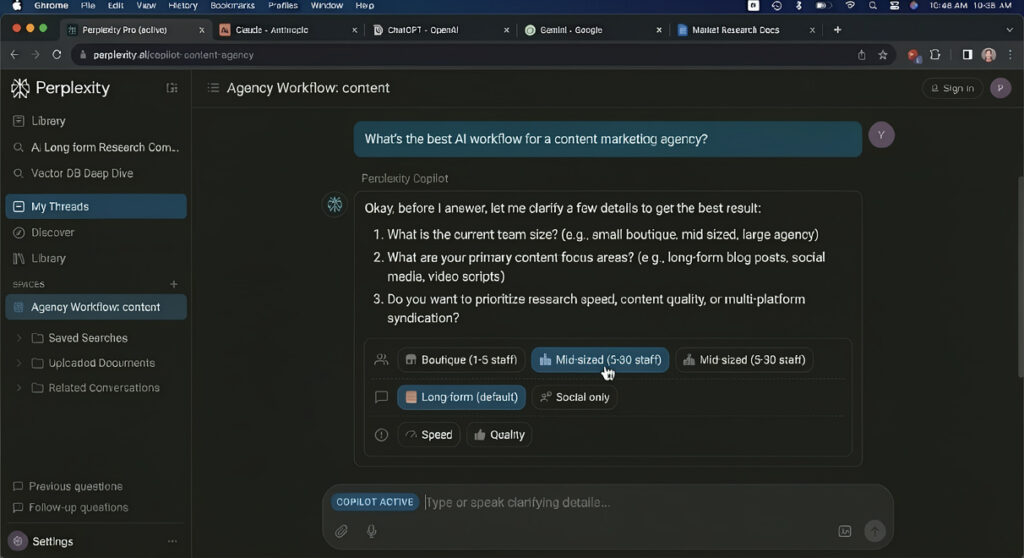Click the COPILOT ACTIVE badge
Image resolution: width=1024 pixels, height=558 pixels.
pyautogui.click(x=375, y=502)
